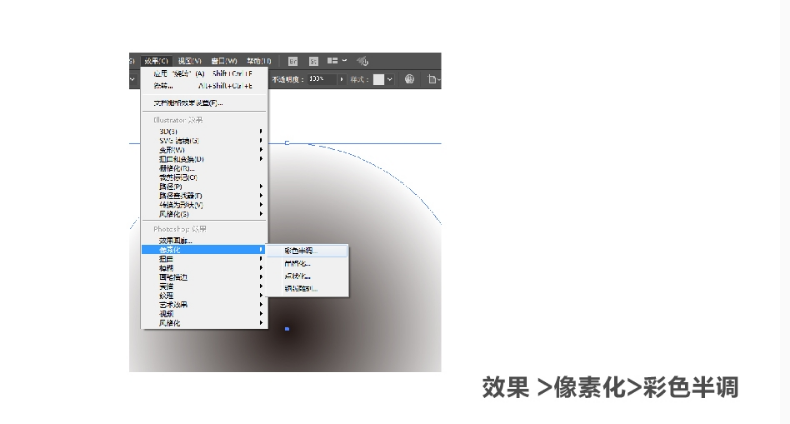The image size is (790, 424).
Task: Expand the 扭曲和变换(D) submenu
Action: (204, 159)
